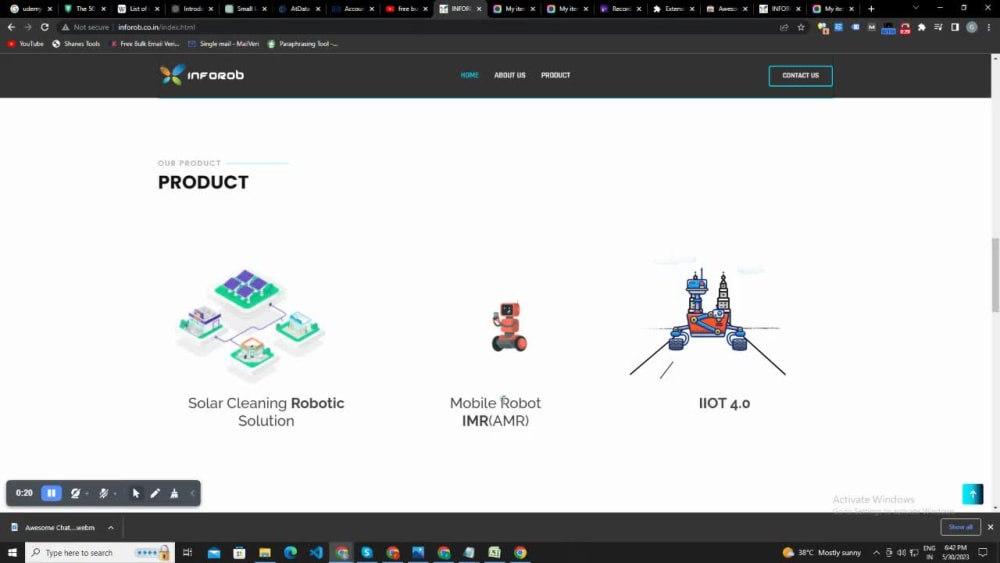Open the Windows Start menu
Image resolution: width=1000 pixels, height=563 pixels.
12,552
